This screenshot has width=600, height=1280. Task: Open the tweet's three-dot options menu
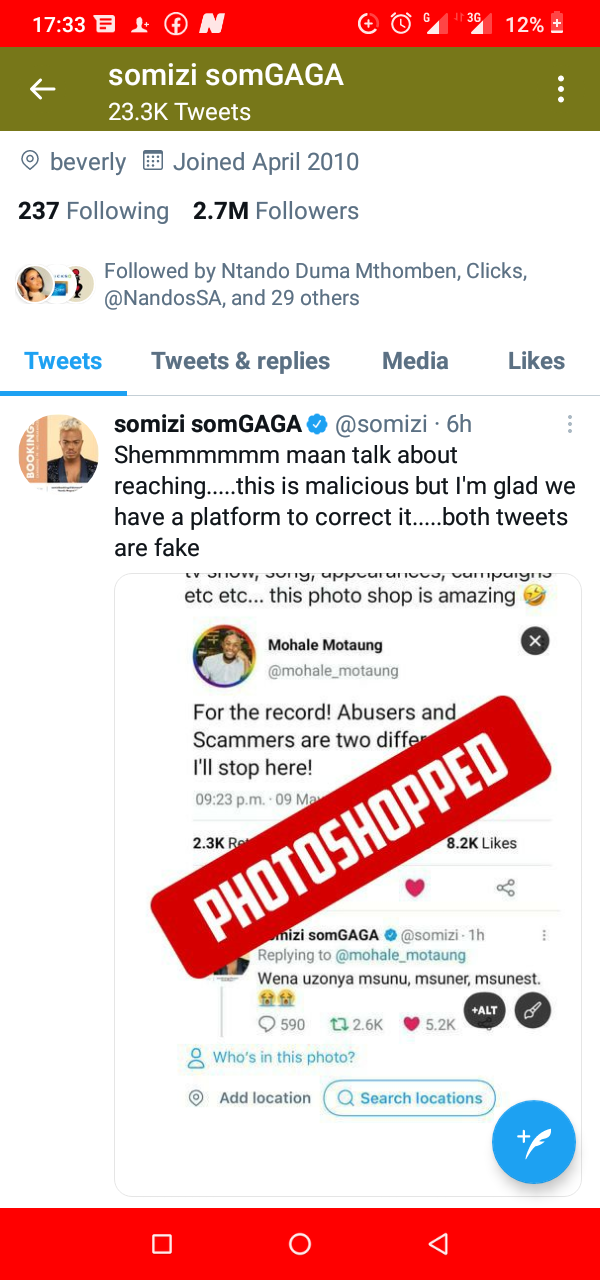tap(570, 425)
